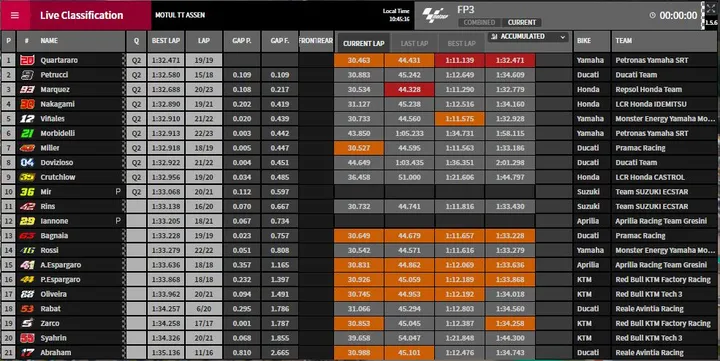Click the Live Classification title
Screen dimensions: 720x361
click(82, 15)
